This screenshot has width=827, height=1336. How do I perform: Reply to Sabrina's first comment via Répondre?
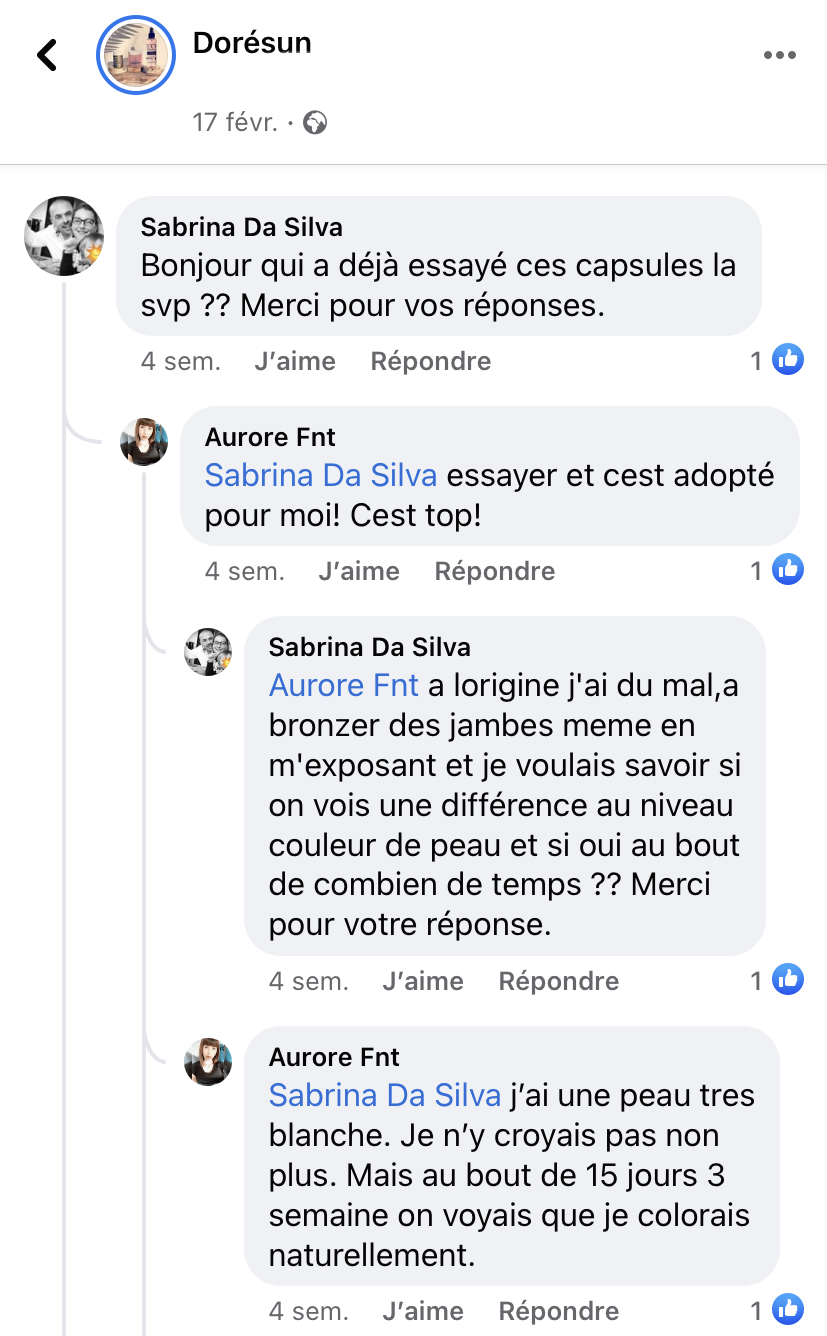[430, 361]
